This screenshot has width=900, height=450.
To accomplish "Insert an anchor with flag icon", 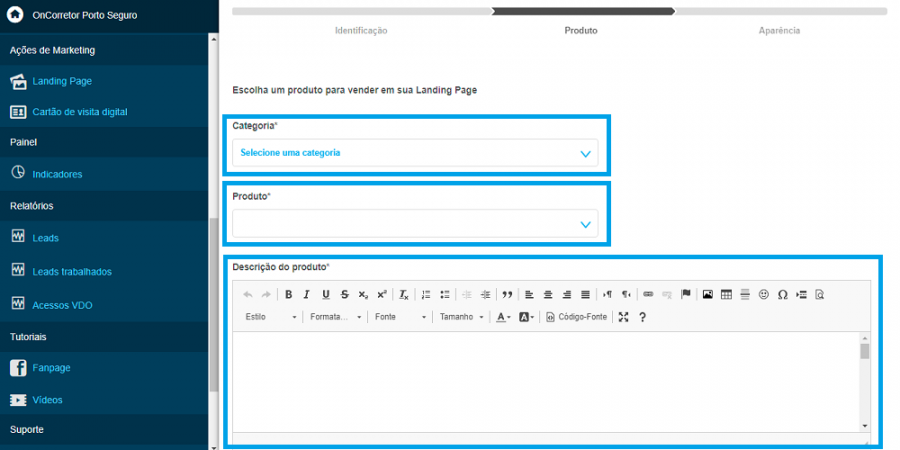I will (685, 294).
